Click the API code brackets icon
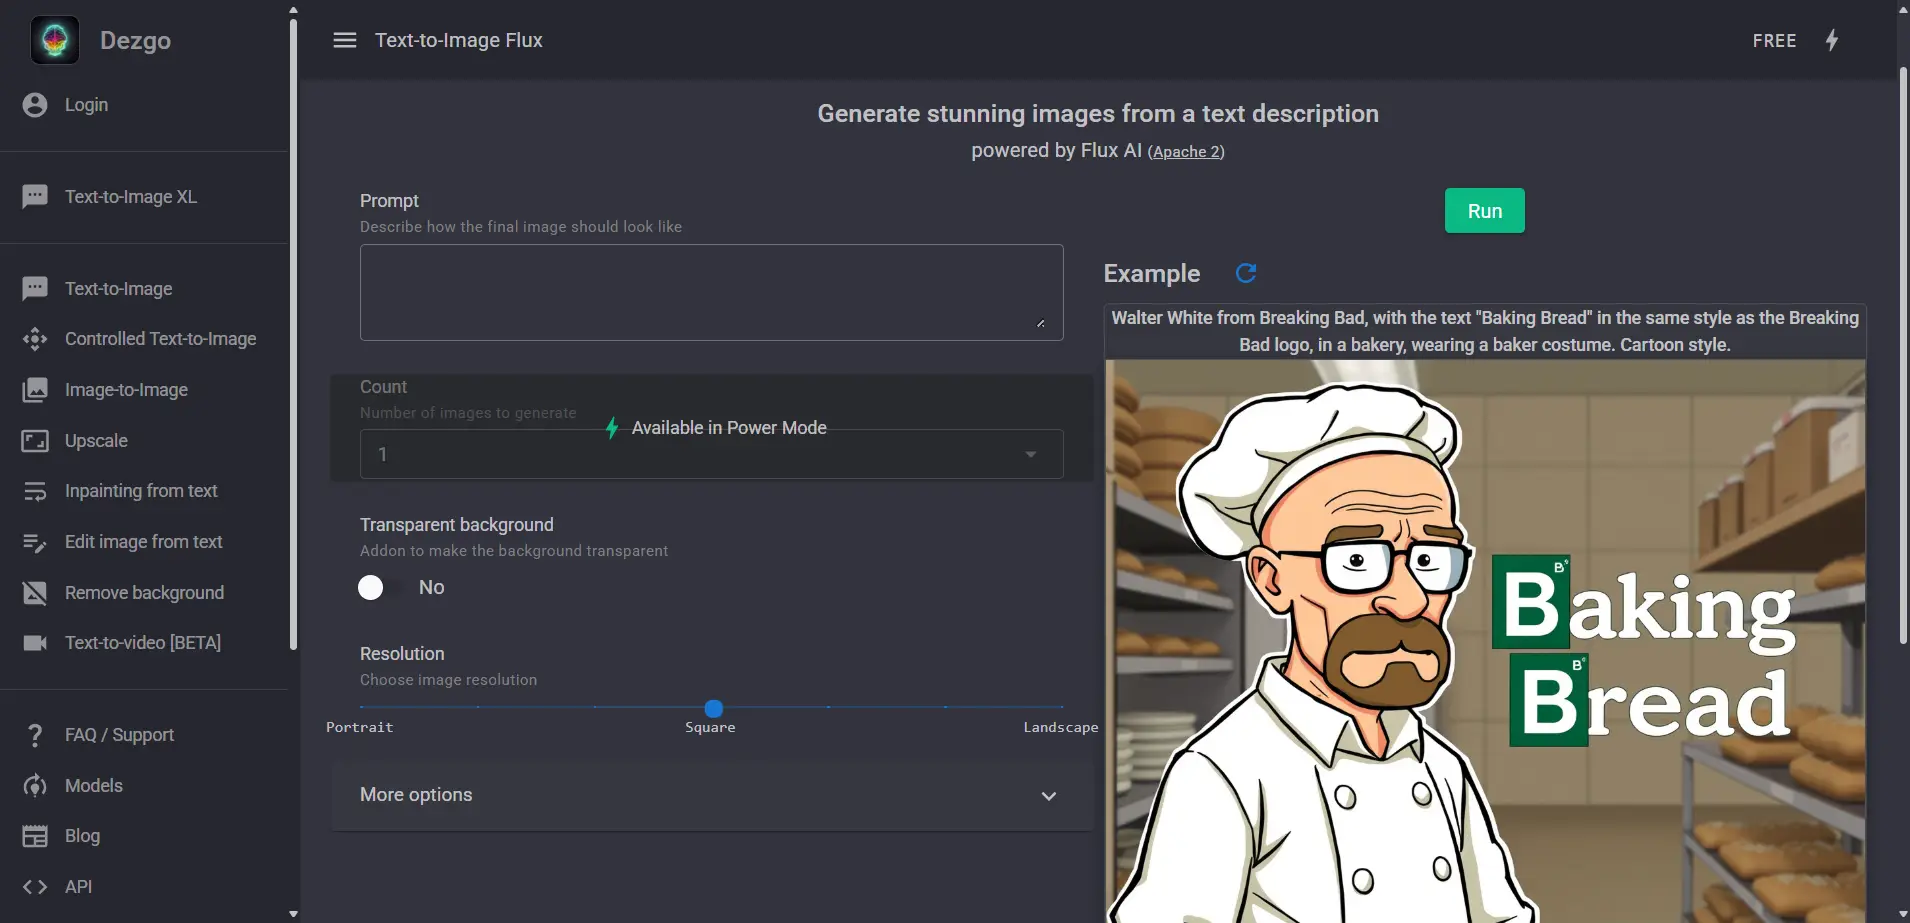Viewport: 1910px width, 923px height. pyautogui.click(x=35, y=887)
